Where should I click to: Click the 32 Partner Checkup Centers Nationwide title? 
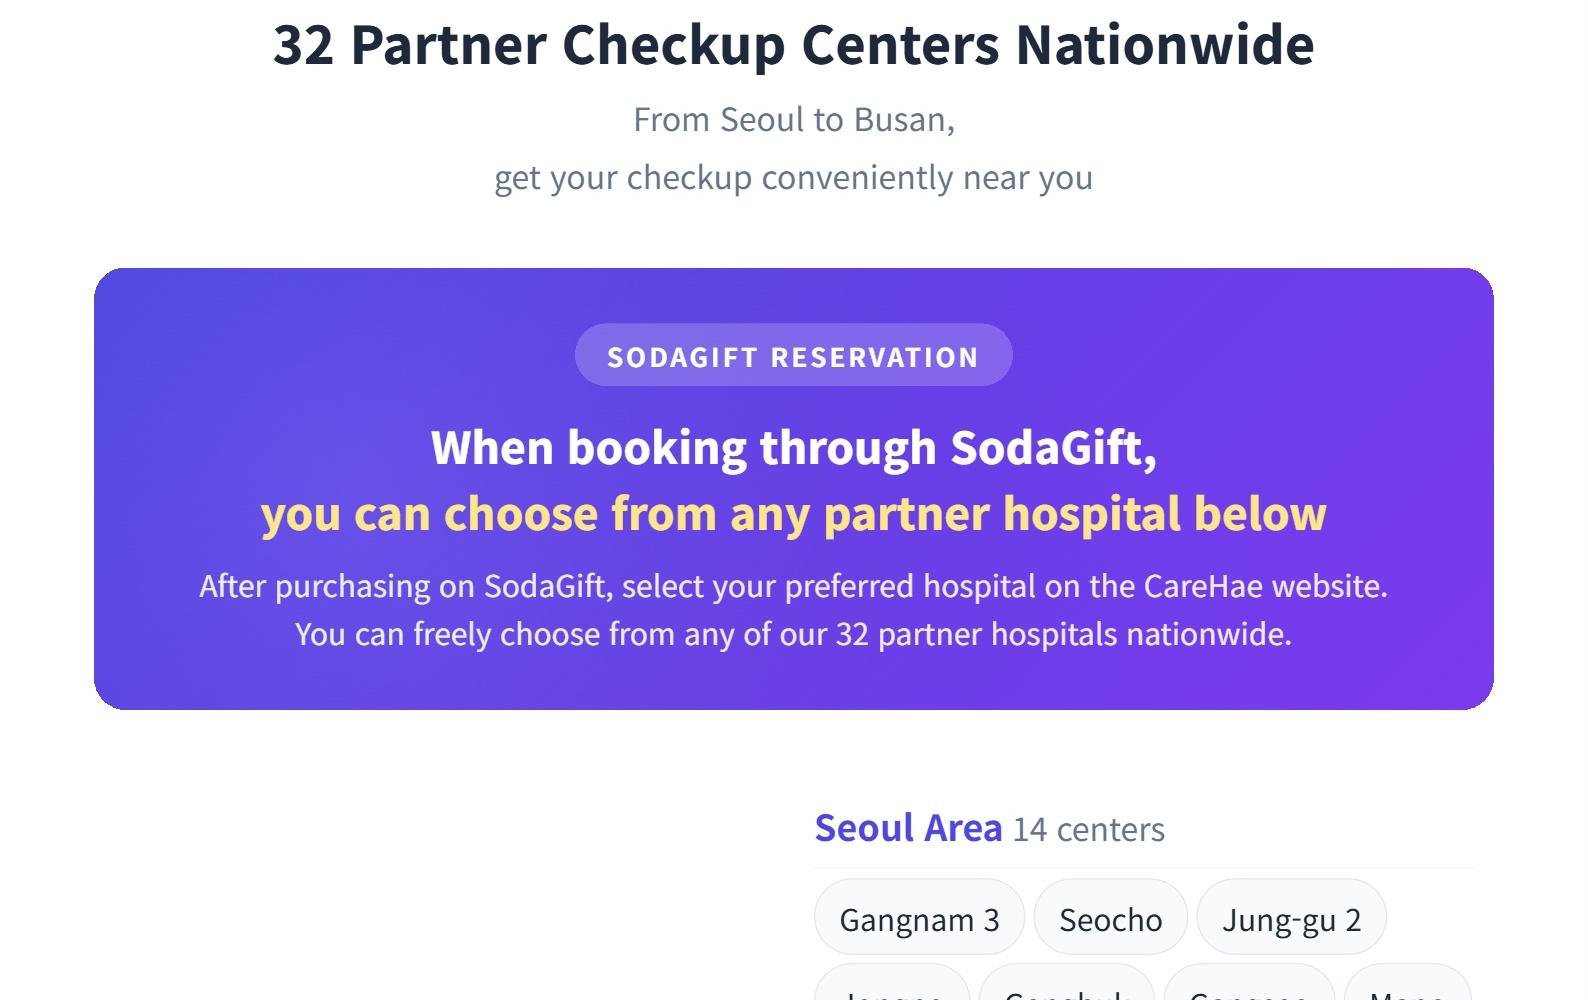tap(793, 45)
